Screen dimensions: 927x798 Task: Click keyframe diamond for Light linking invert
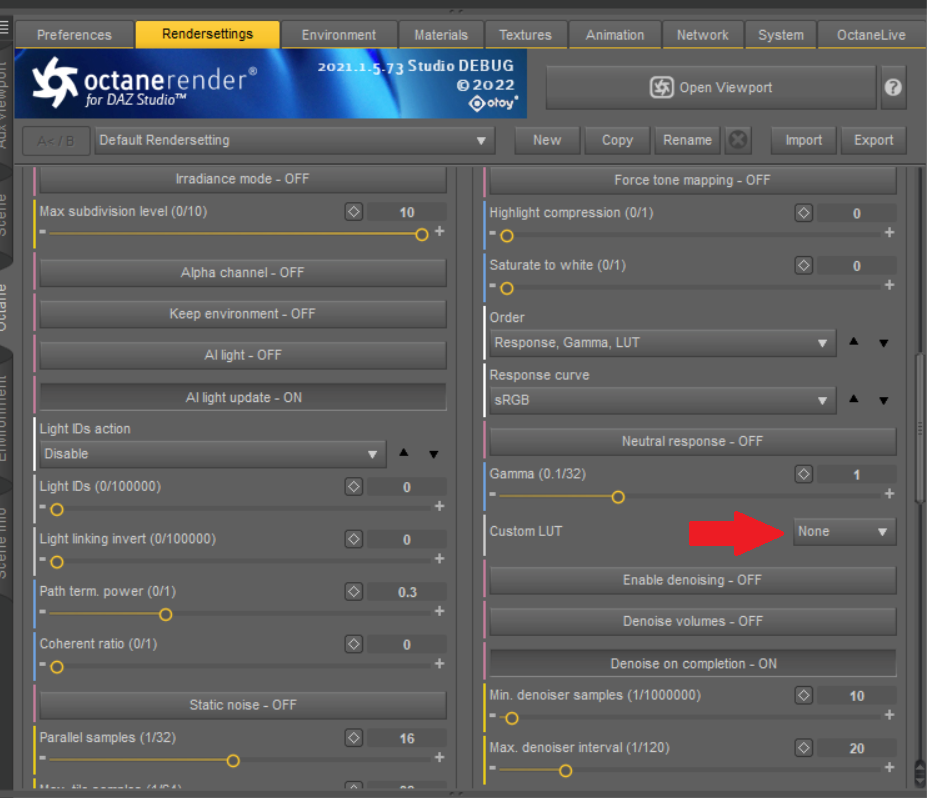pyautogui.click(x=354, y=539)
